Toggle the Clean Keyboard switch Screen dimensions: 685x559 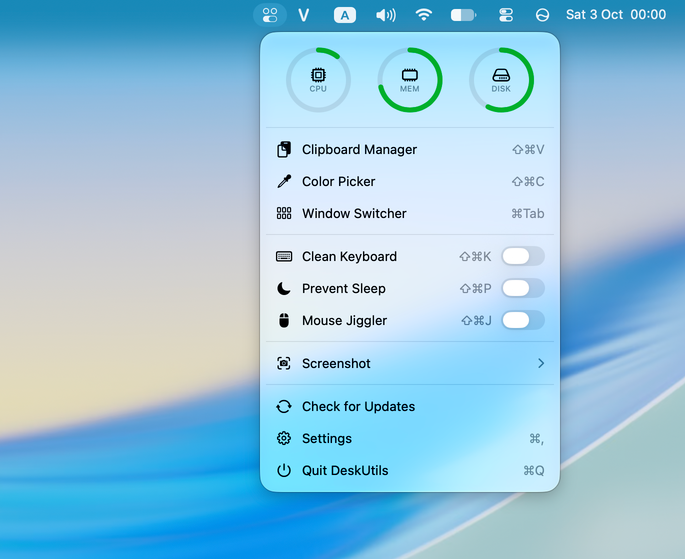click(x=523, y=256)
